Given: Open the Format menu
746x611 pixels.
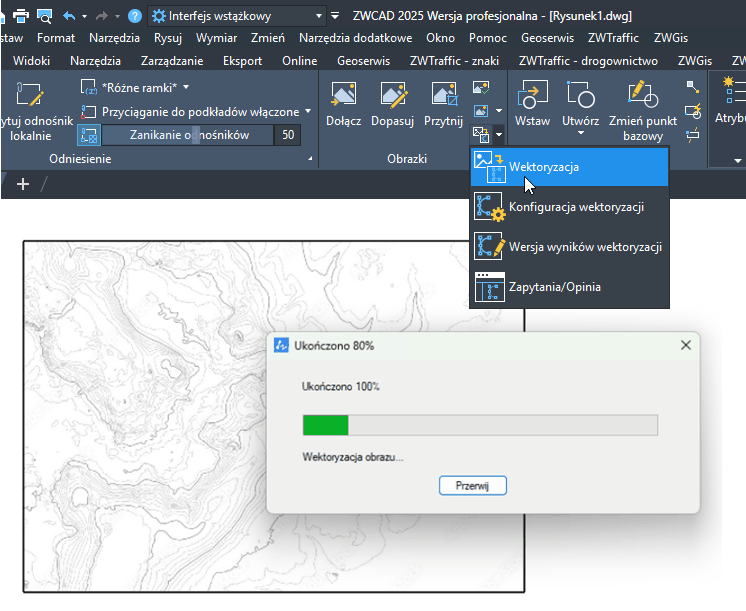Looking at the screenshot, I should [x=56, y=38].
